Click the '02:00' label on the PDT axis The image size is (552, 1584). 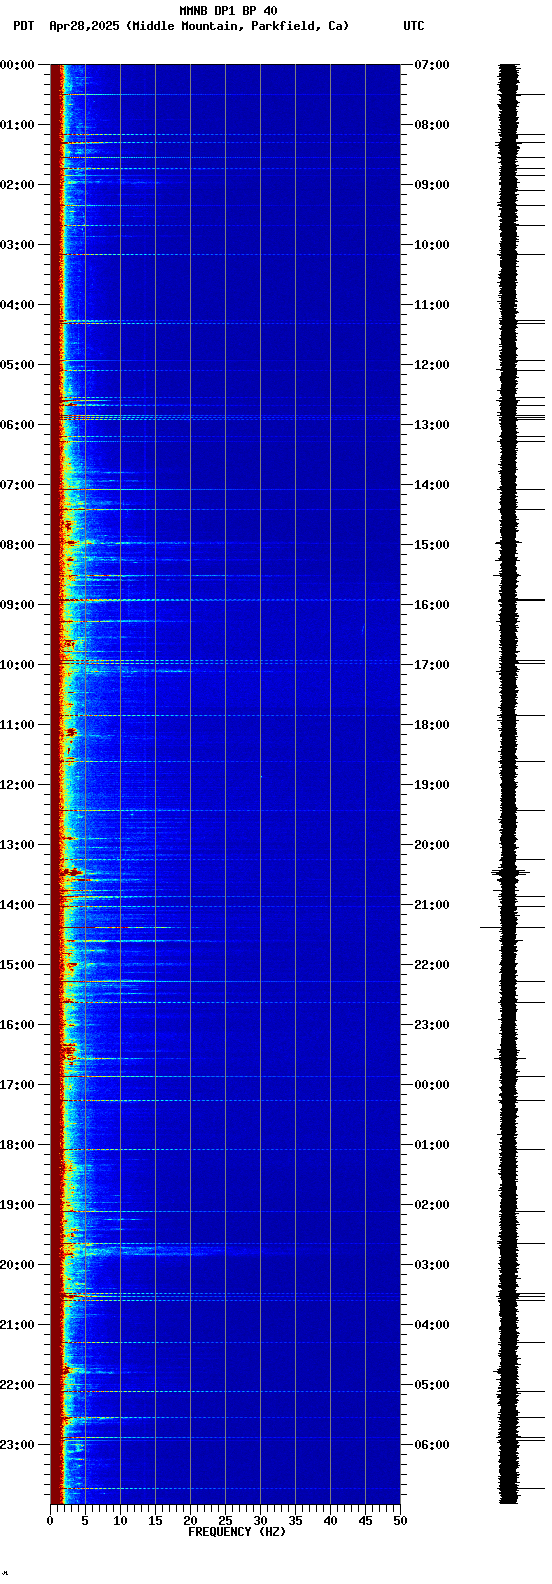(x=18, y=185)
